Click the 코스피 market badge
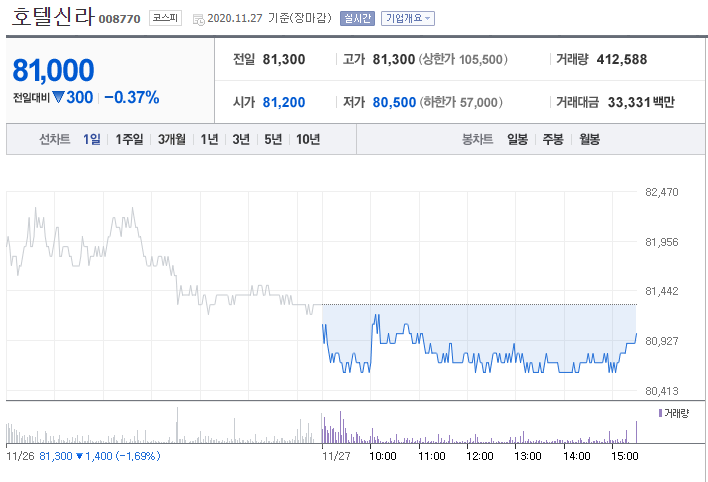Viewport: 708px width, 482px height. pos(165,18)
